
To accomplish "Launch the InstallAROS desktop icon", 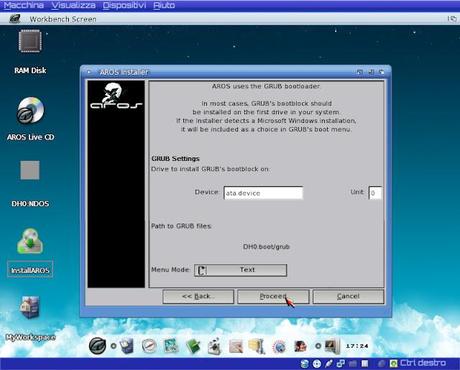I will 30,241.
